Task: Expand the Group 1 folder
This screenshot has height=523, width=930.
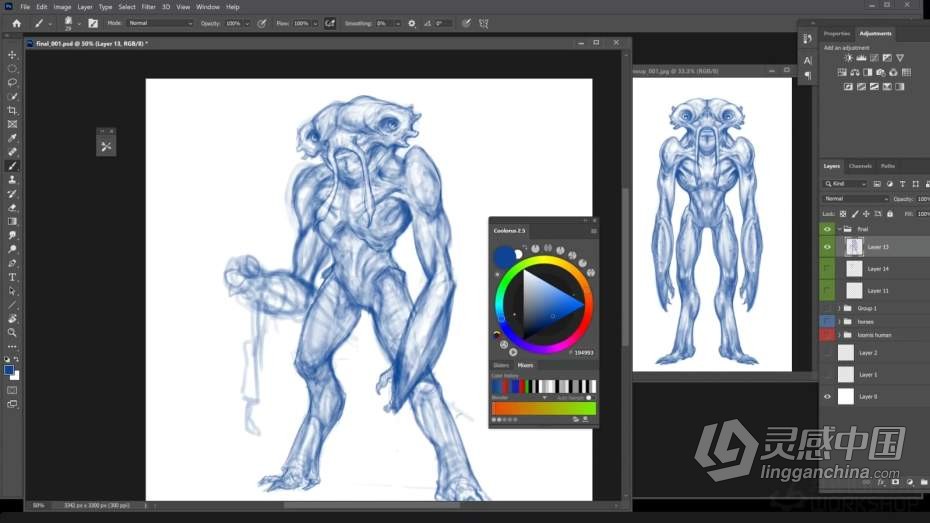Action: (839, 308)
